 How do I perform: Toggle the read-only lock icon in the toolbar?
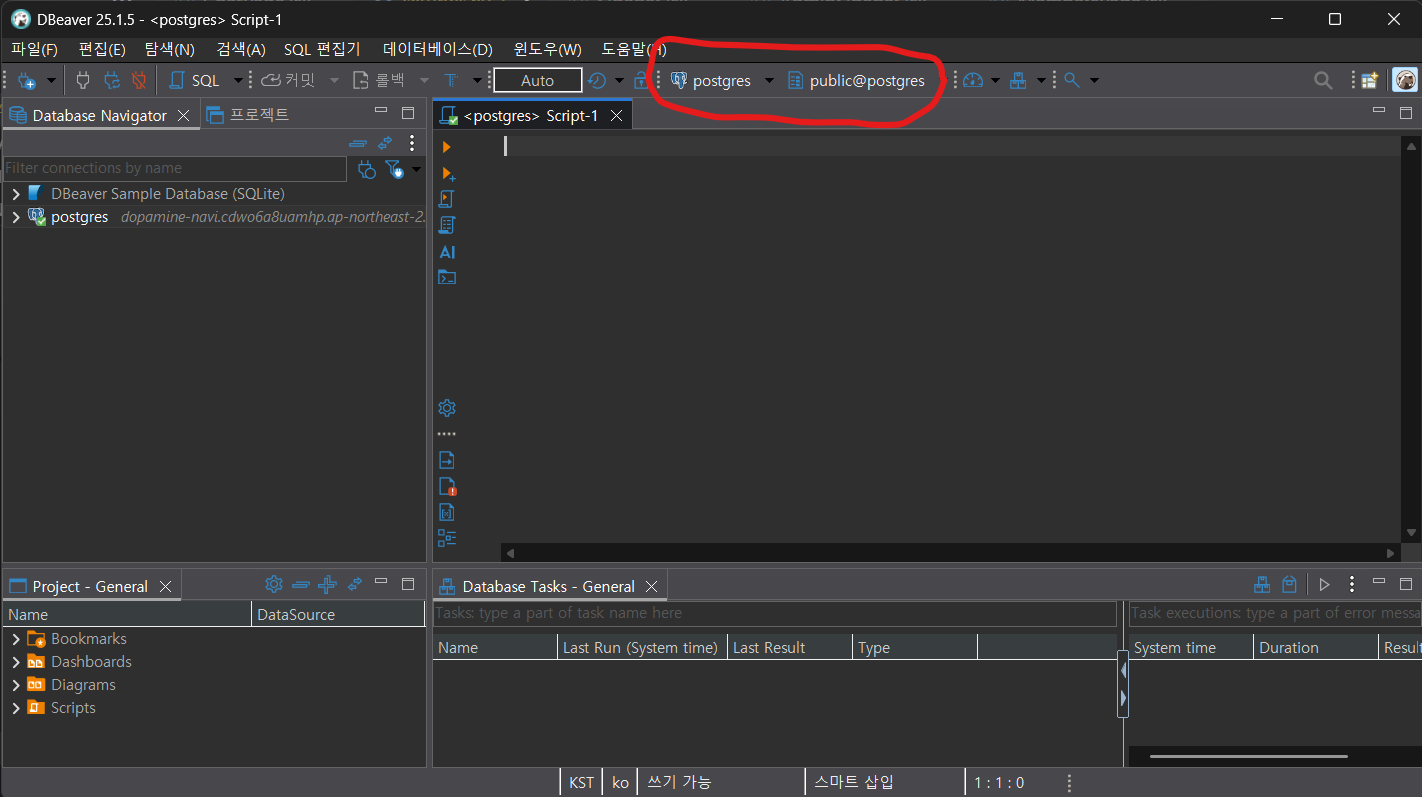coord(641,80)
